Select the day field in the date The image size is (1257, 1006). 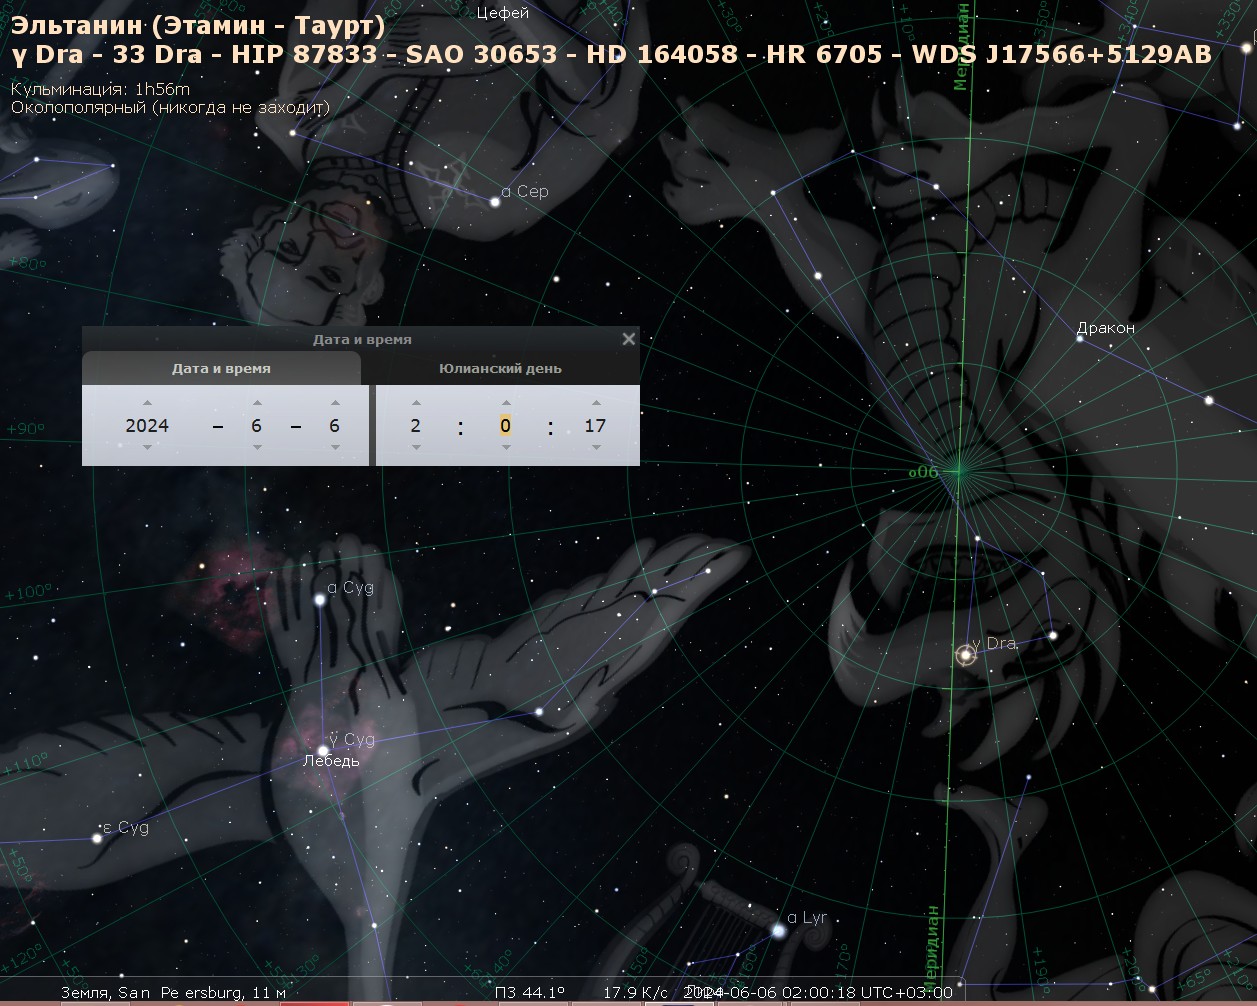point(334,425)
